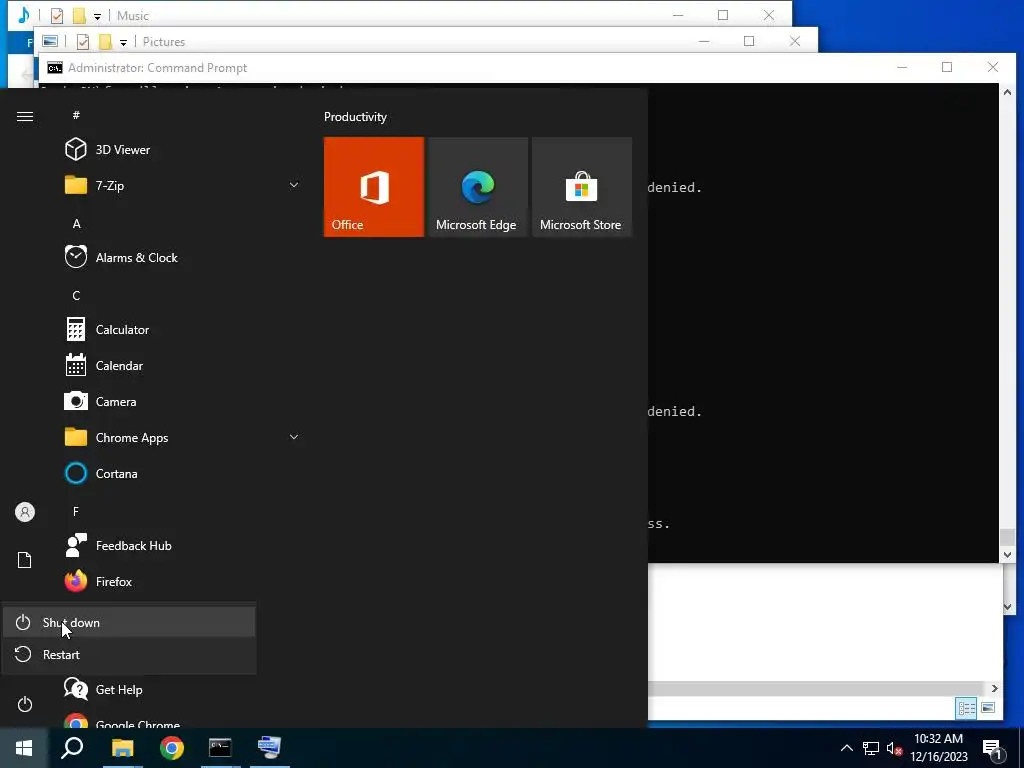Click the Power icon in Start sidebar
Screen dimensions: 1024x768
pyautogui.click(x=25, y=704)
